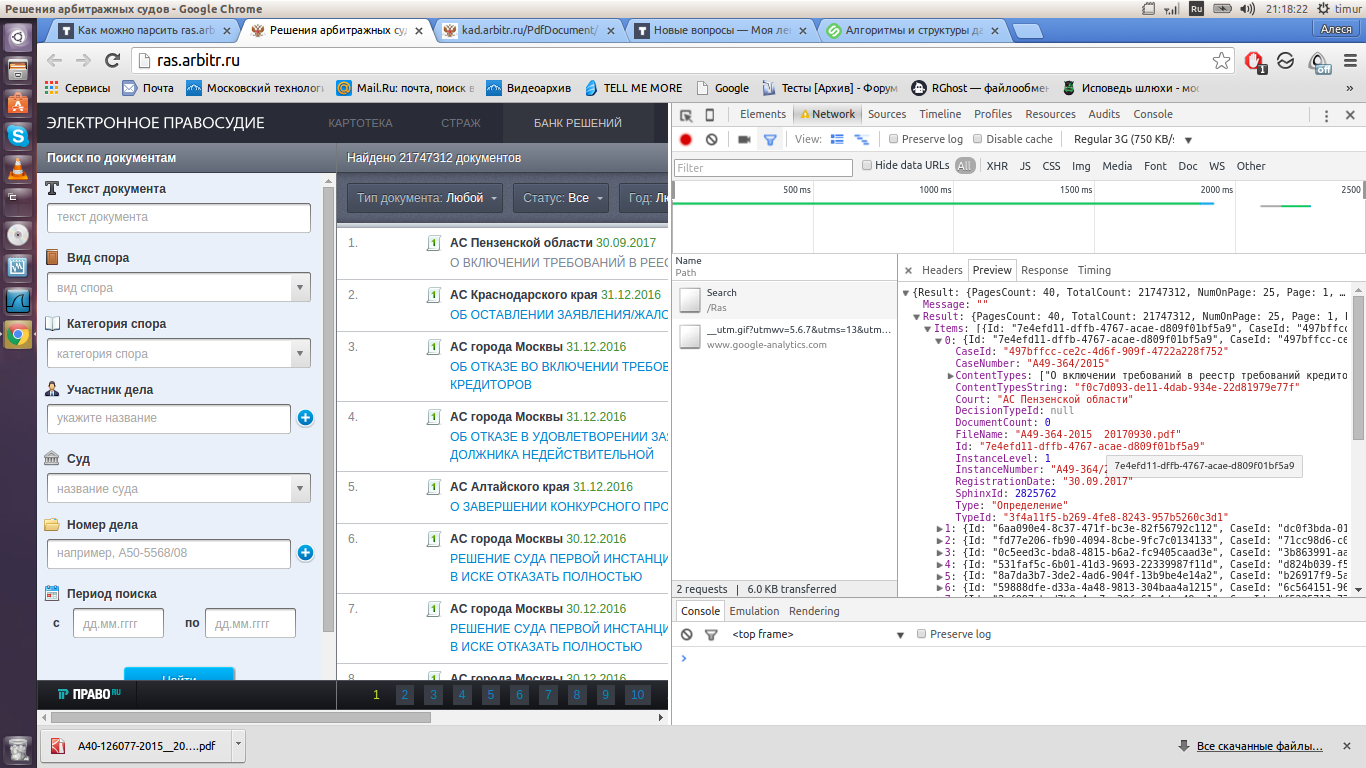Filter requests by XHR type
Screen dimensions: 1366x768
997,166
